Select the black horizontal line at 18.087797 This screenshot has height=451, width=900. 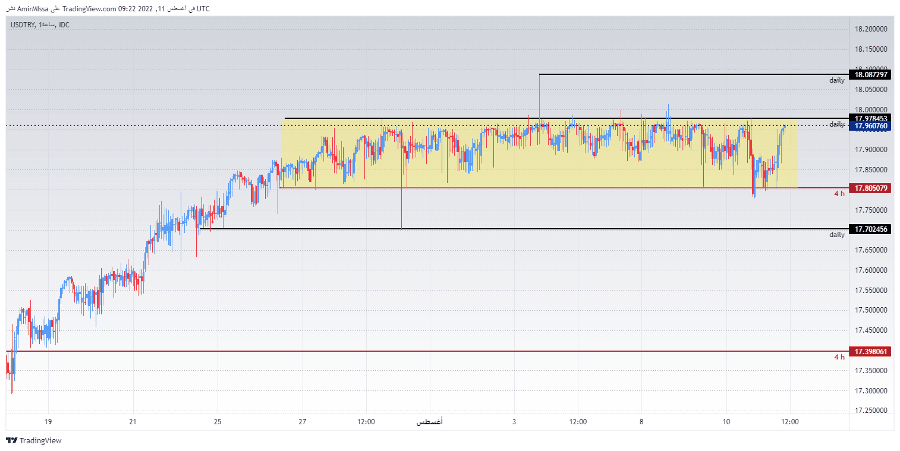[x=693, y=75]
